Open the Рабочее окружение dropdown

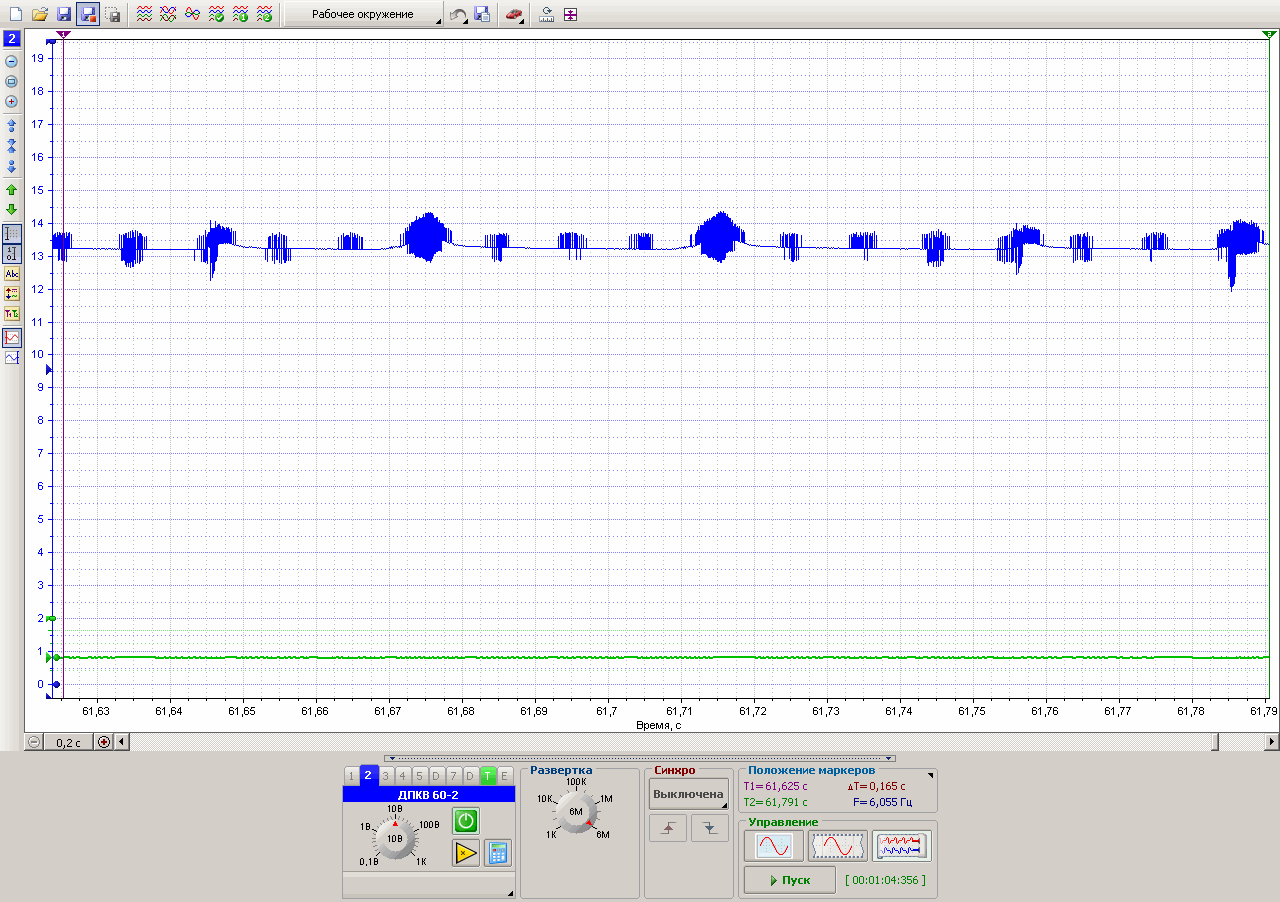pyautogui.click(x=363, y=14)
